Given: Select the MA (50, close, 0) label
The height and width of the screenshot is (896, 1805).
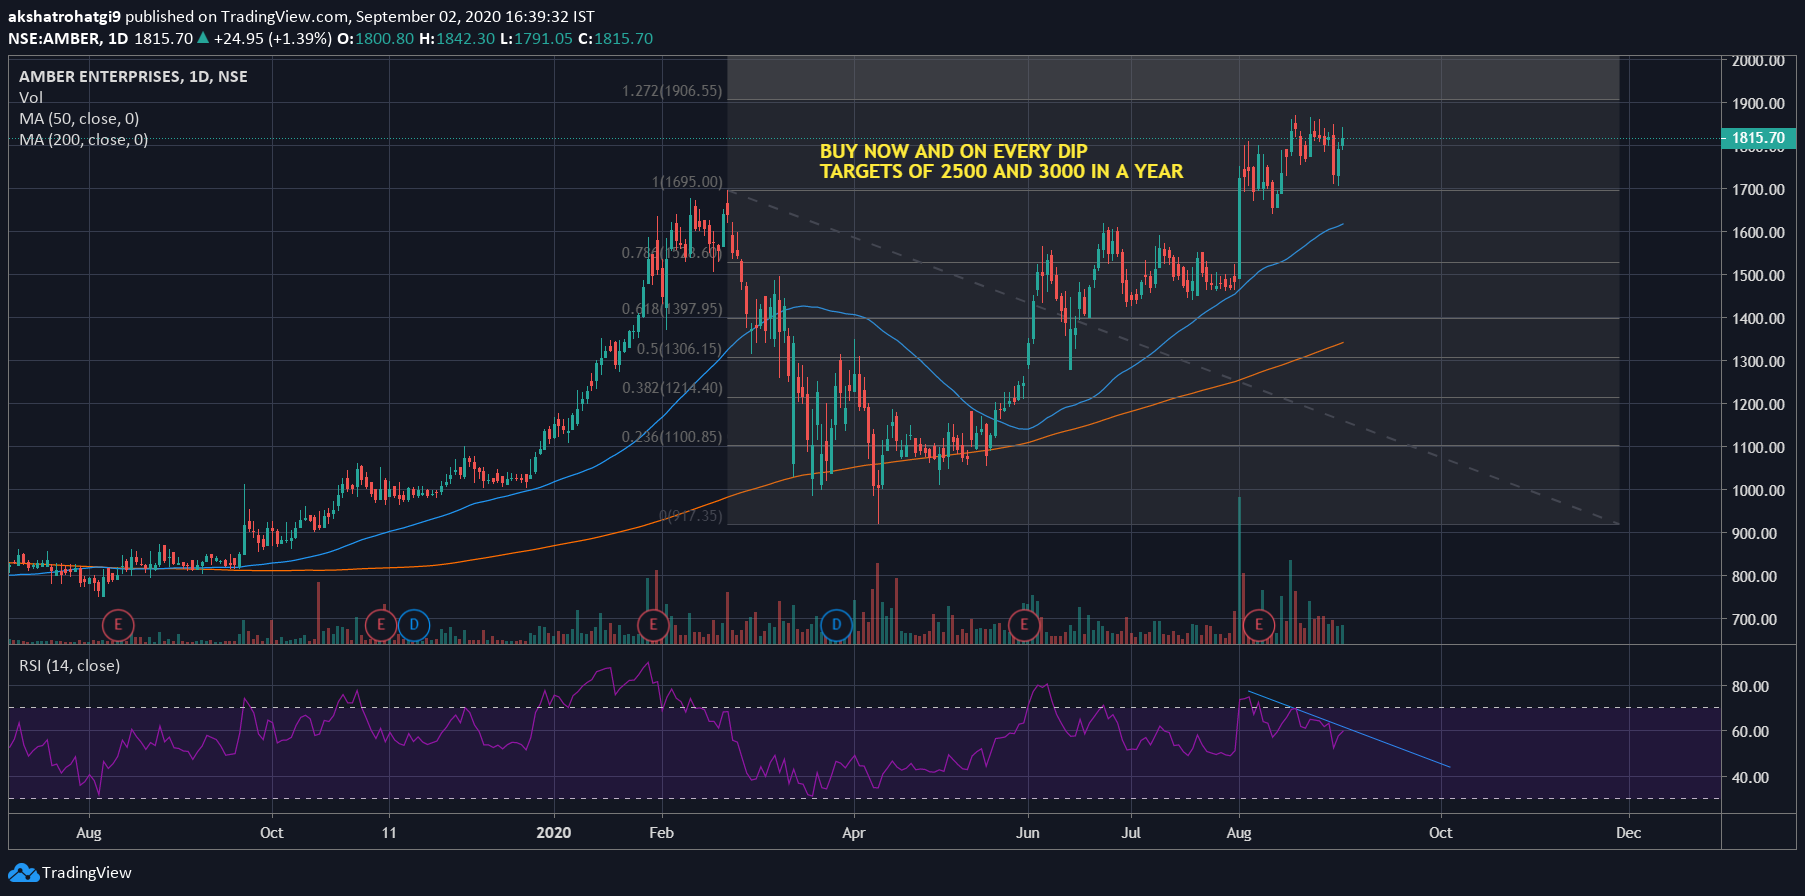Looking at the screenshot, I should point(79,118).
